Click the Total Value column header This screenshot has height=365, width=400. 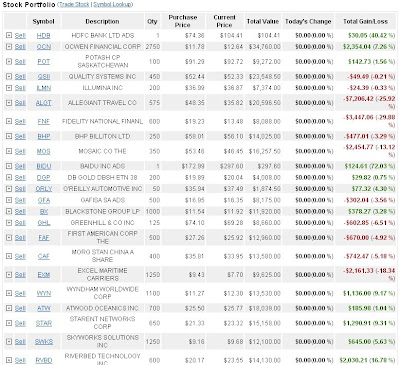263,21
